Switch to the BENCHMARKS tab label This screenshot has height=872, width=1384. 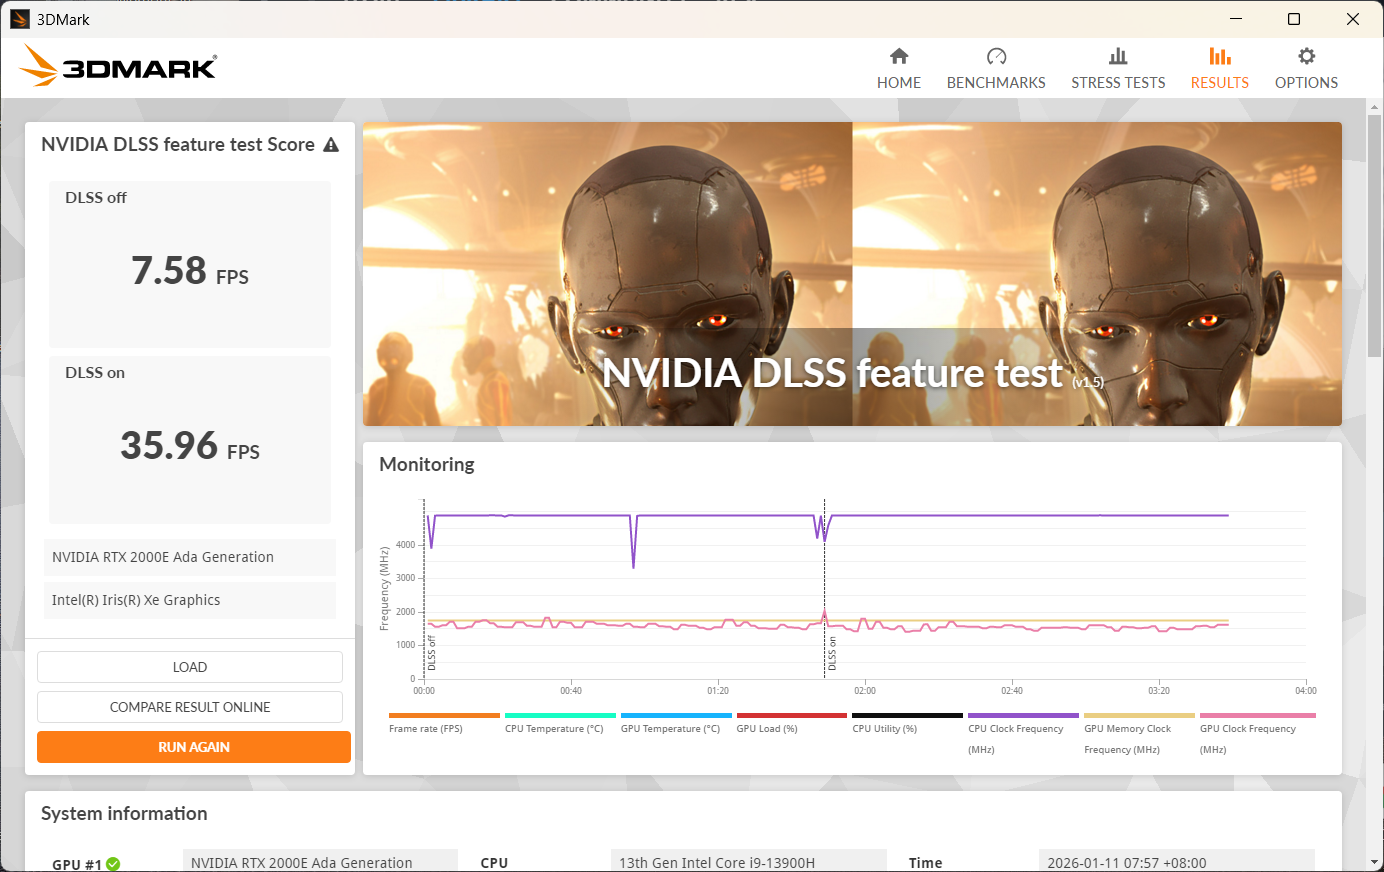pyautogui.click(x=996, y=83)
